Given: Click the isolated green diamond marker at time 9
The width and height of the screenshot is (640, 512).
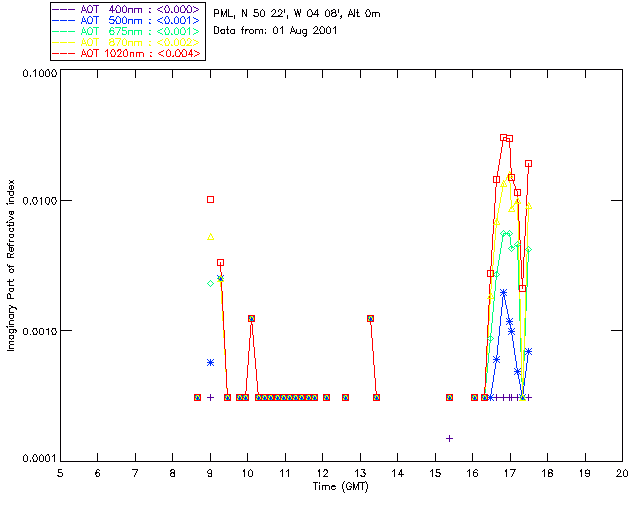Looking at the screenshot, I should click(x=211, y=283).
